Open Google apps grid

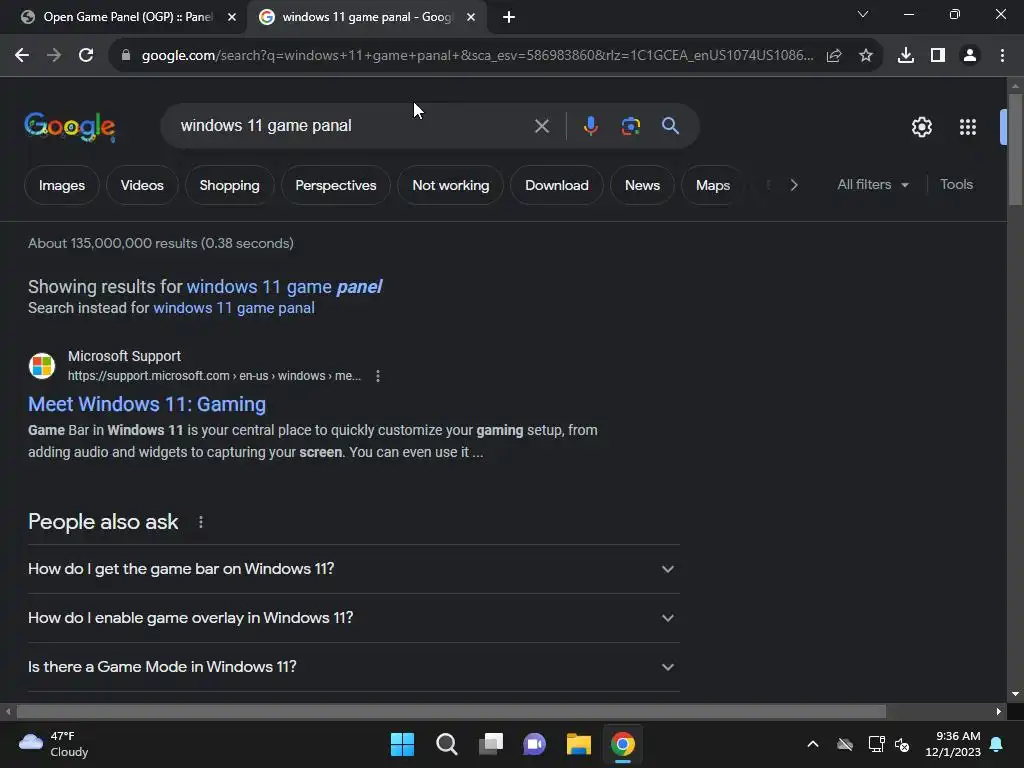pos(968,127)
